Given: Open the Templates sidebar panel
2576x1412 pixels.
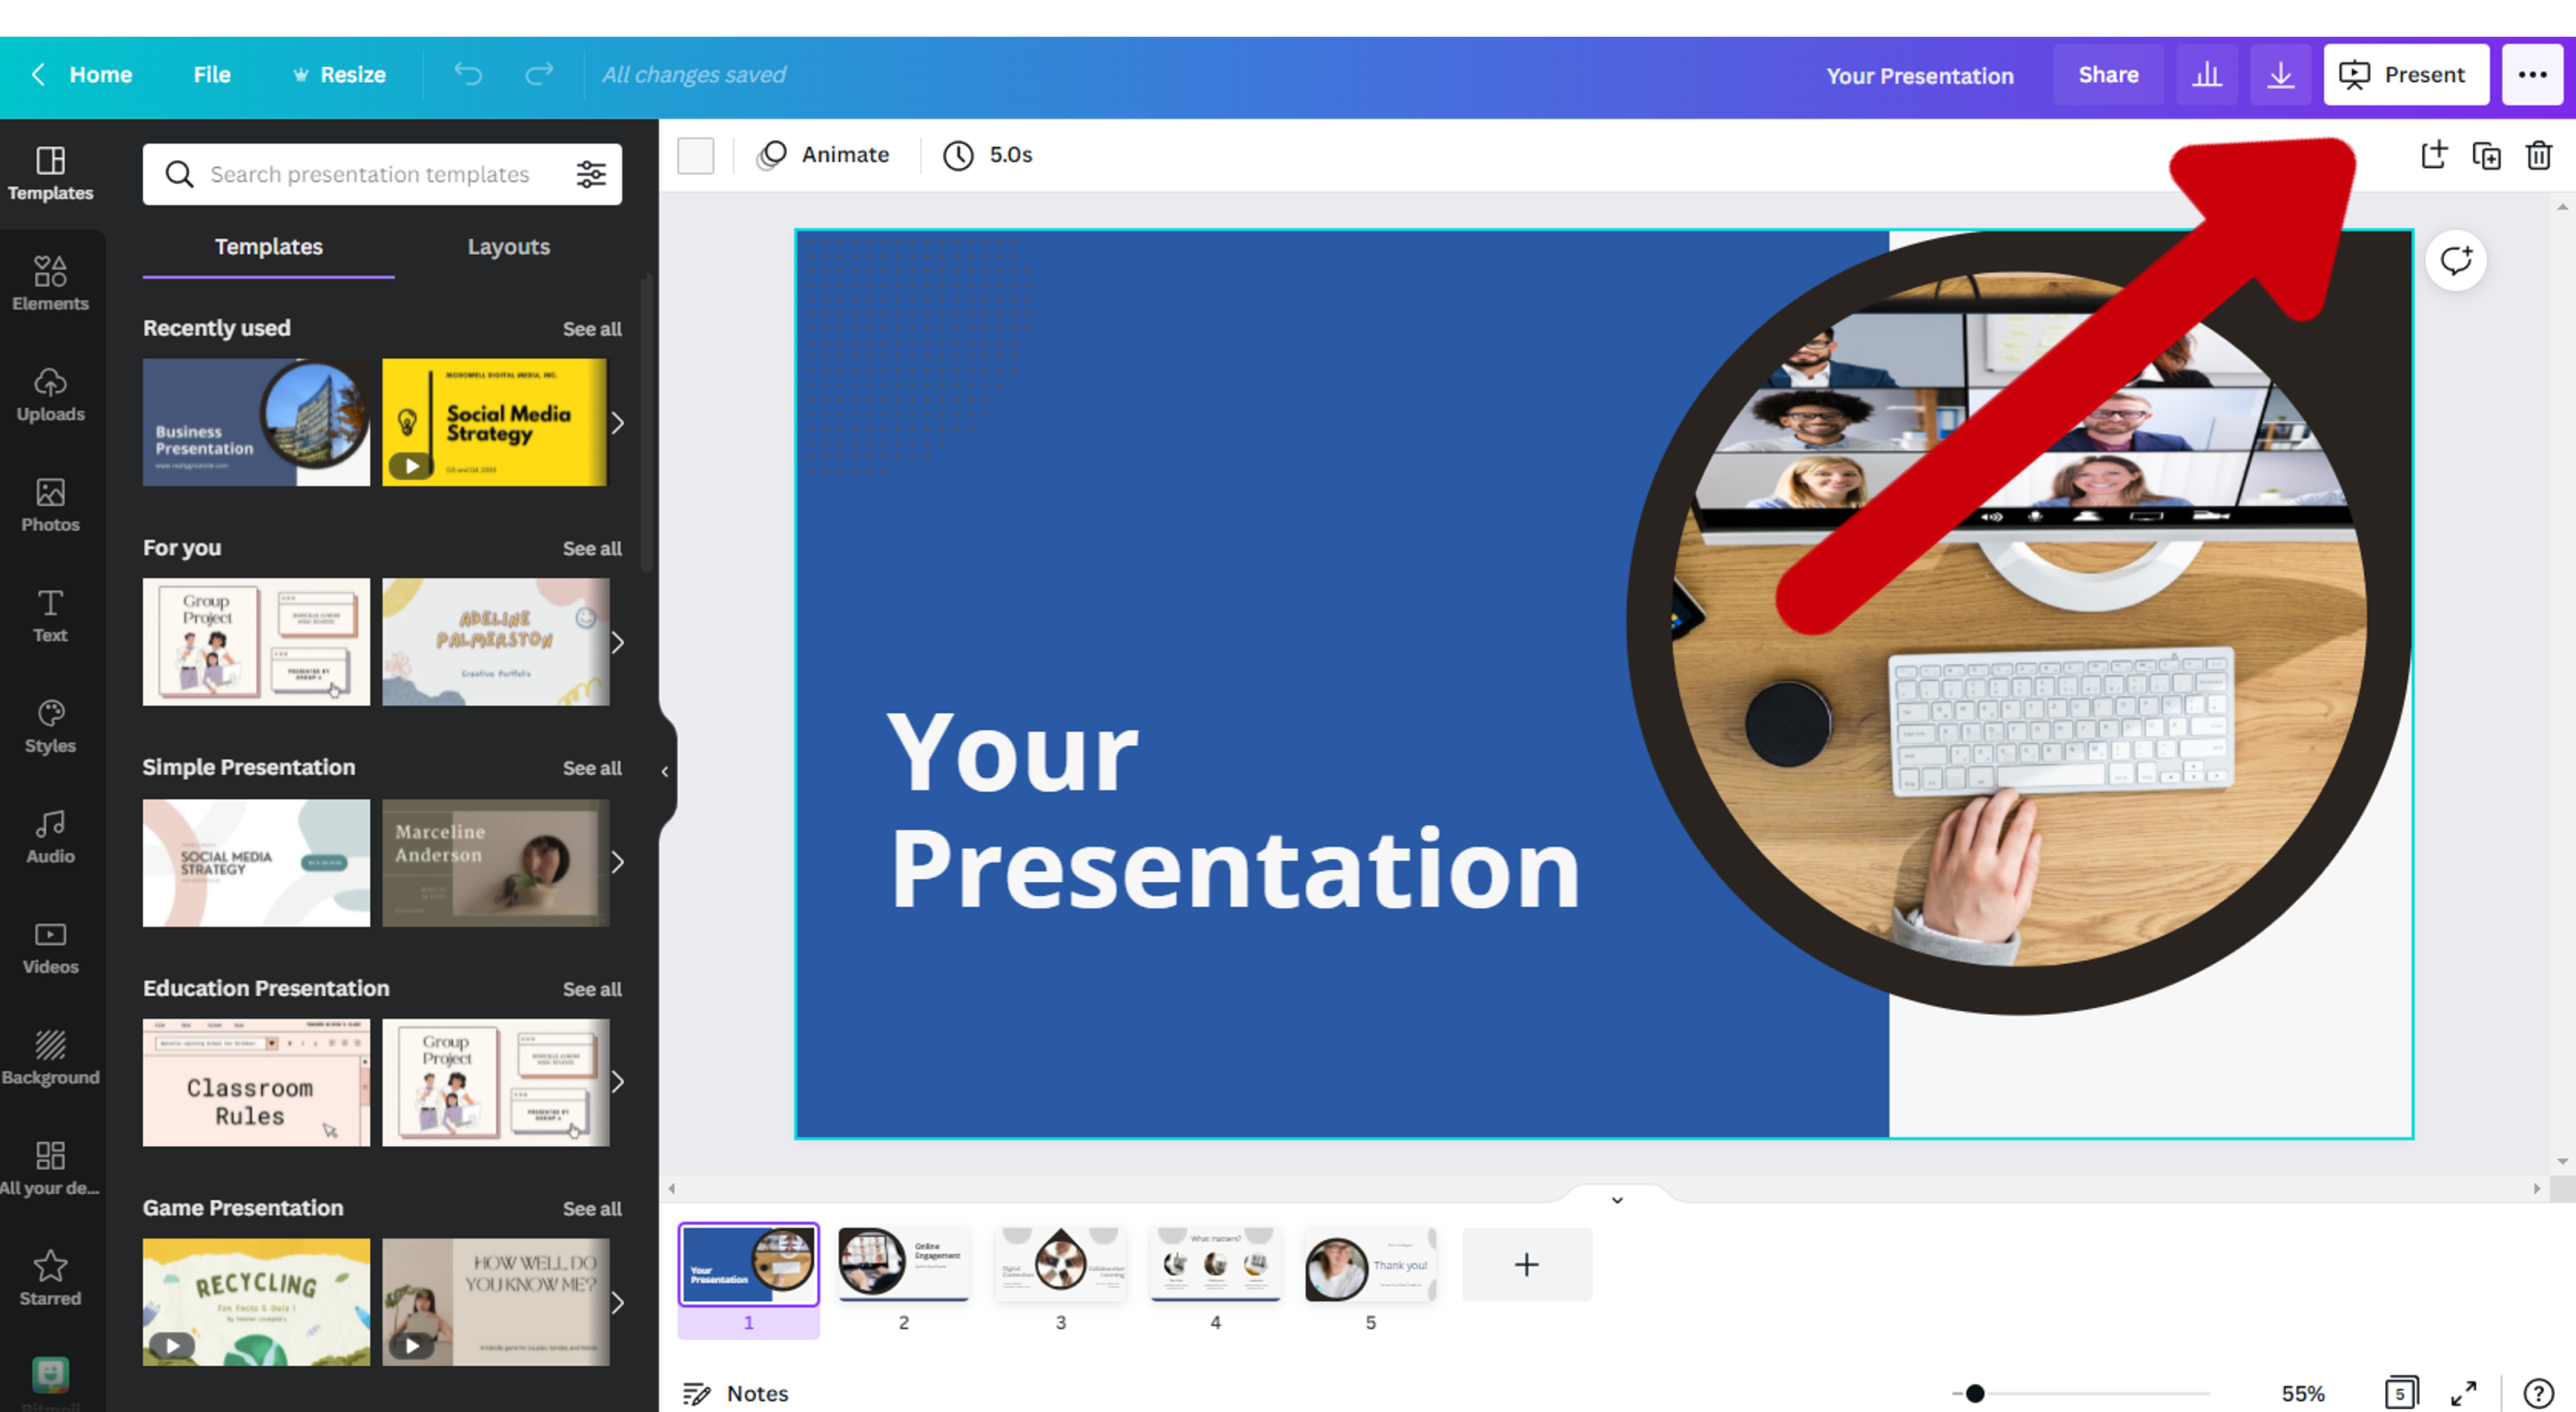Looking at the screenshot, I should 50,173.
